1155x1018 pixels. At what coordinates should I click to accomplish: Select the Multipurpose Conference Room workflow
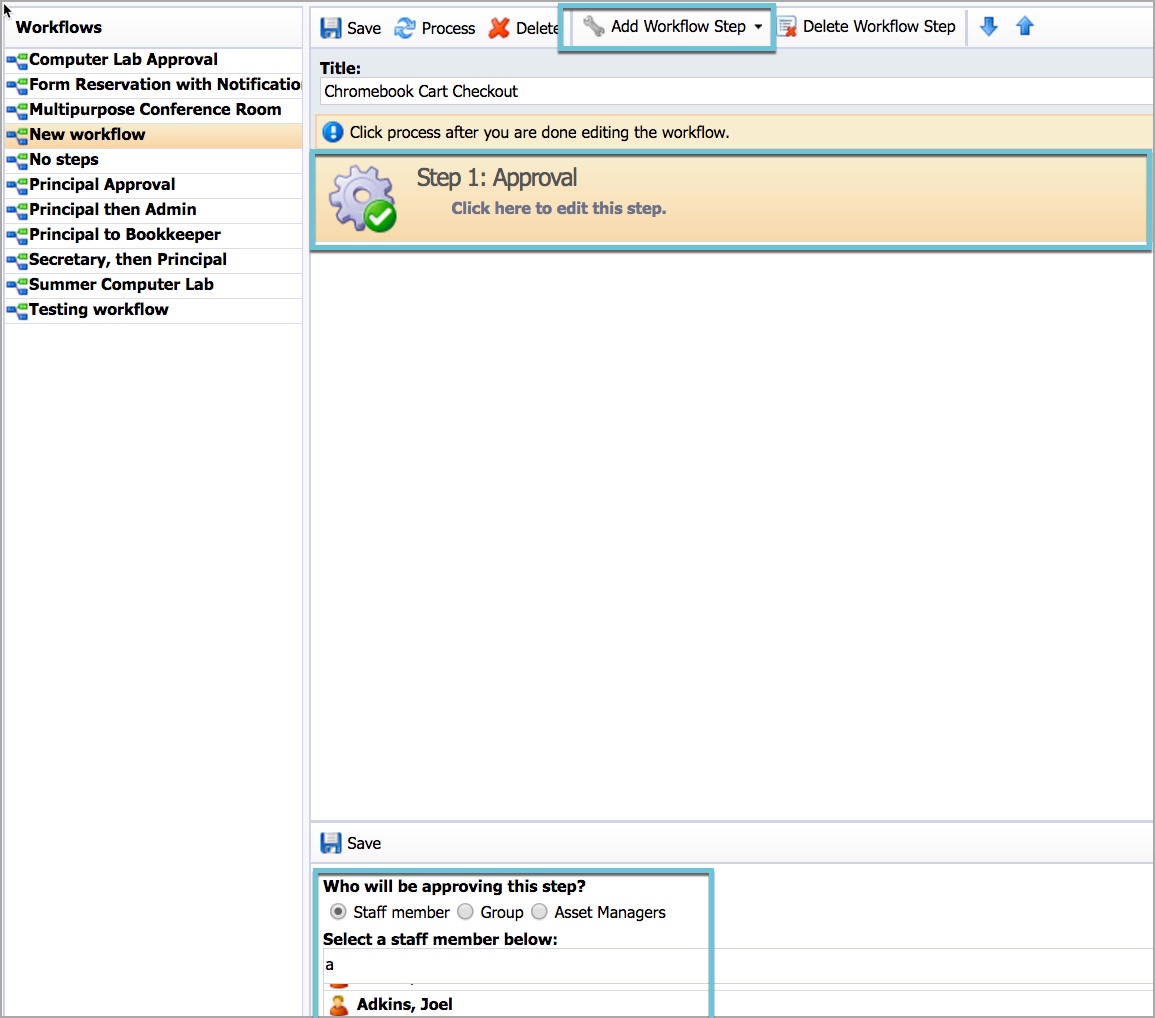coord(155,110)
